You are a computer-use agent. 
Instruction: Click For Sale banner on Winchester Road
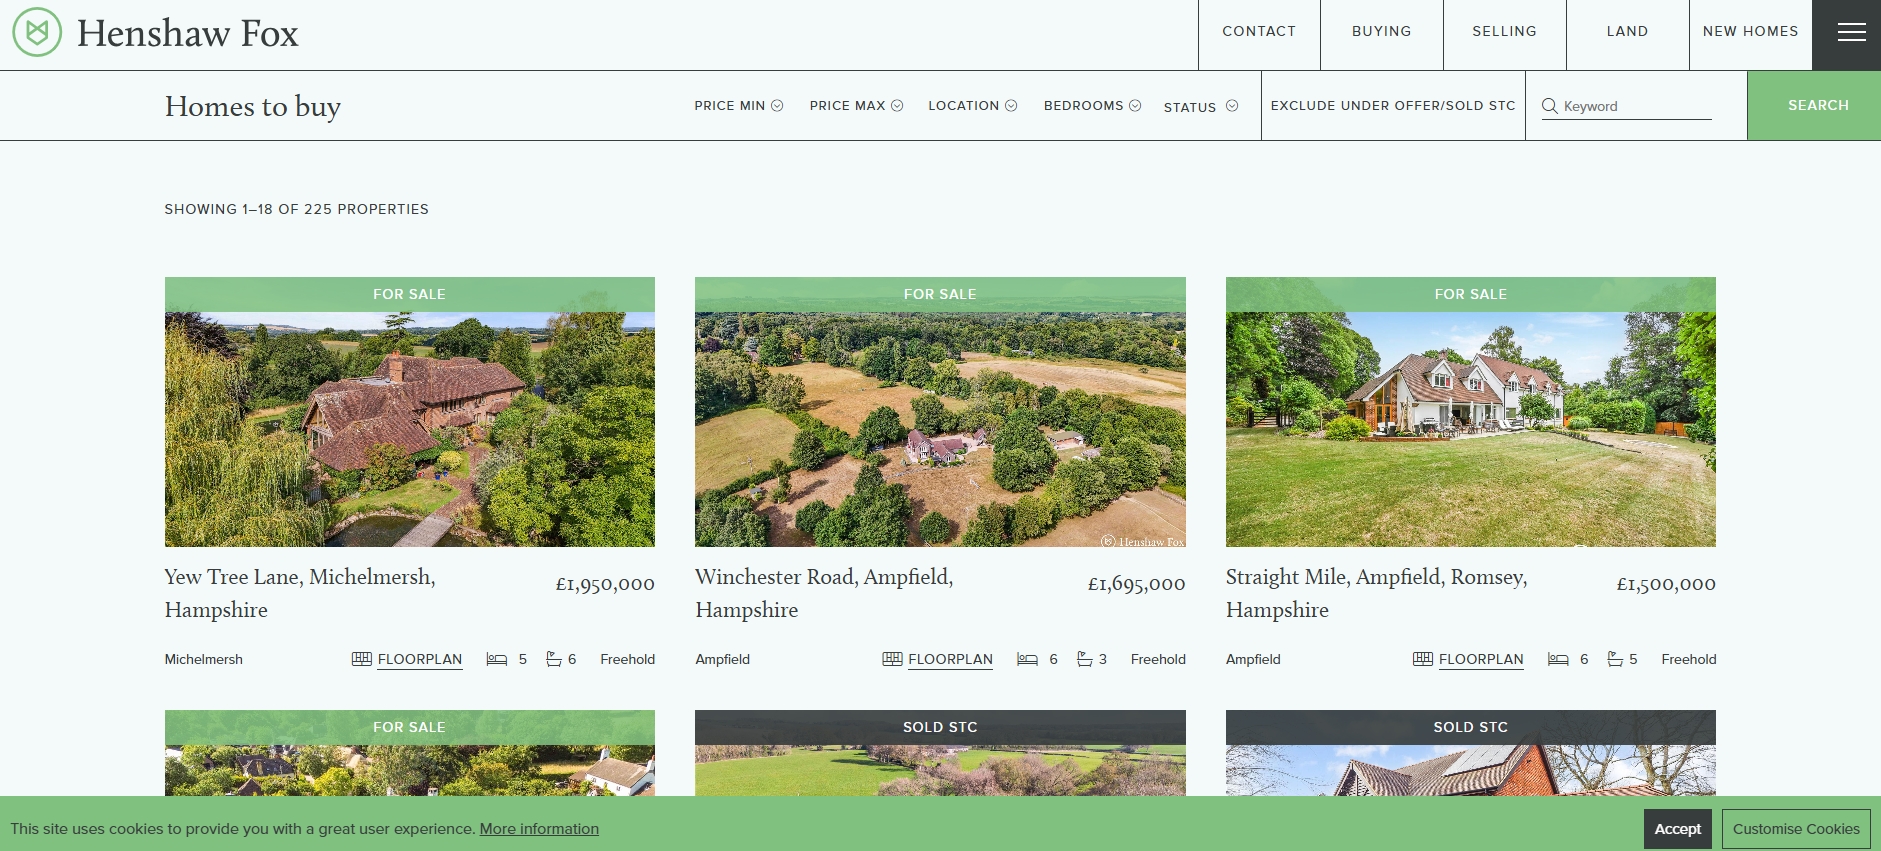point(940,294)
